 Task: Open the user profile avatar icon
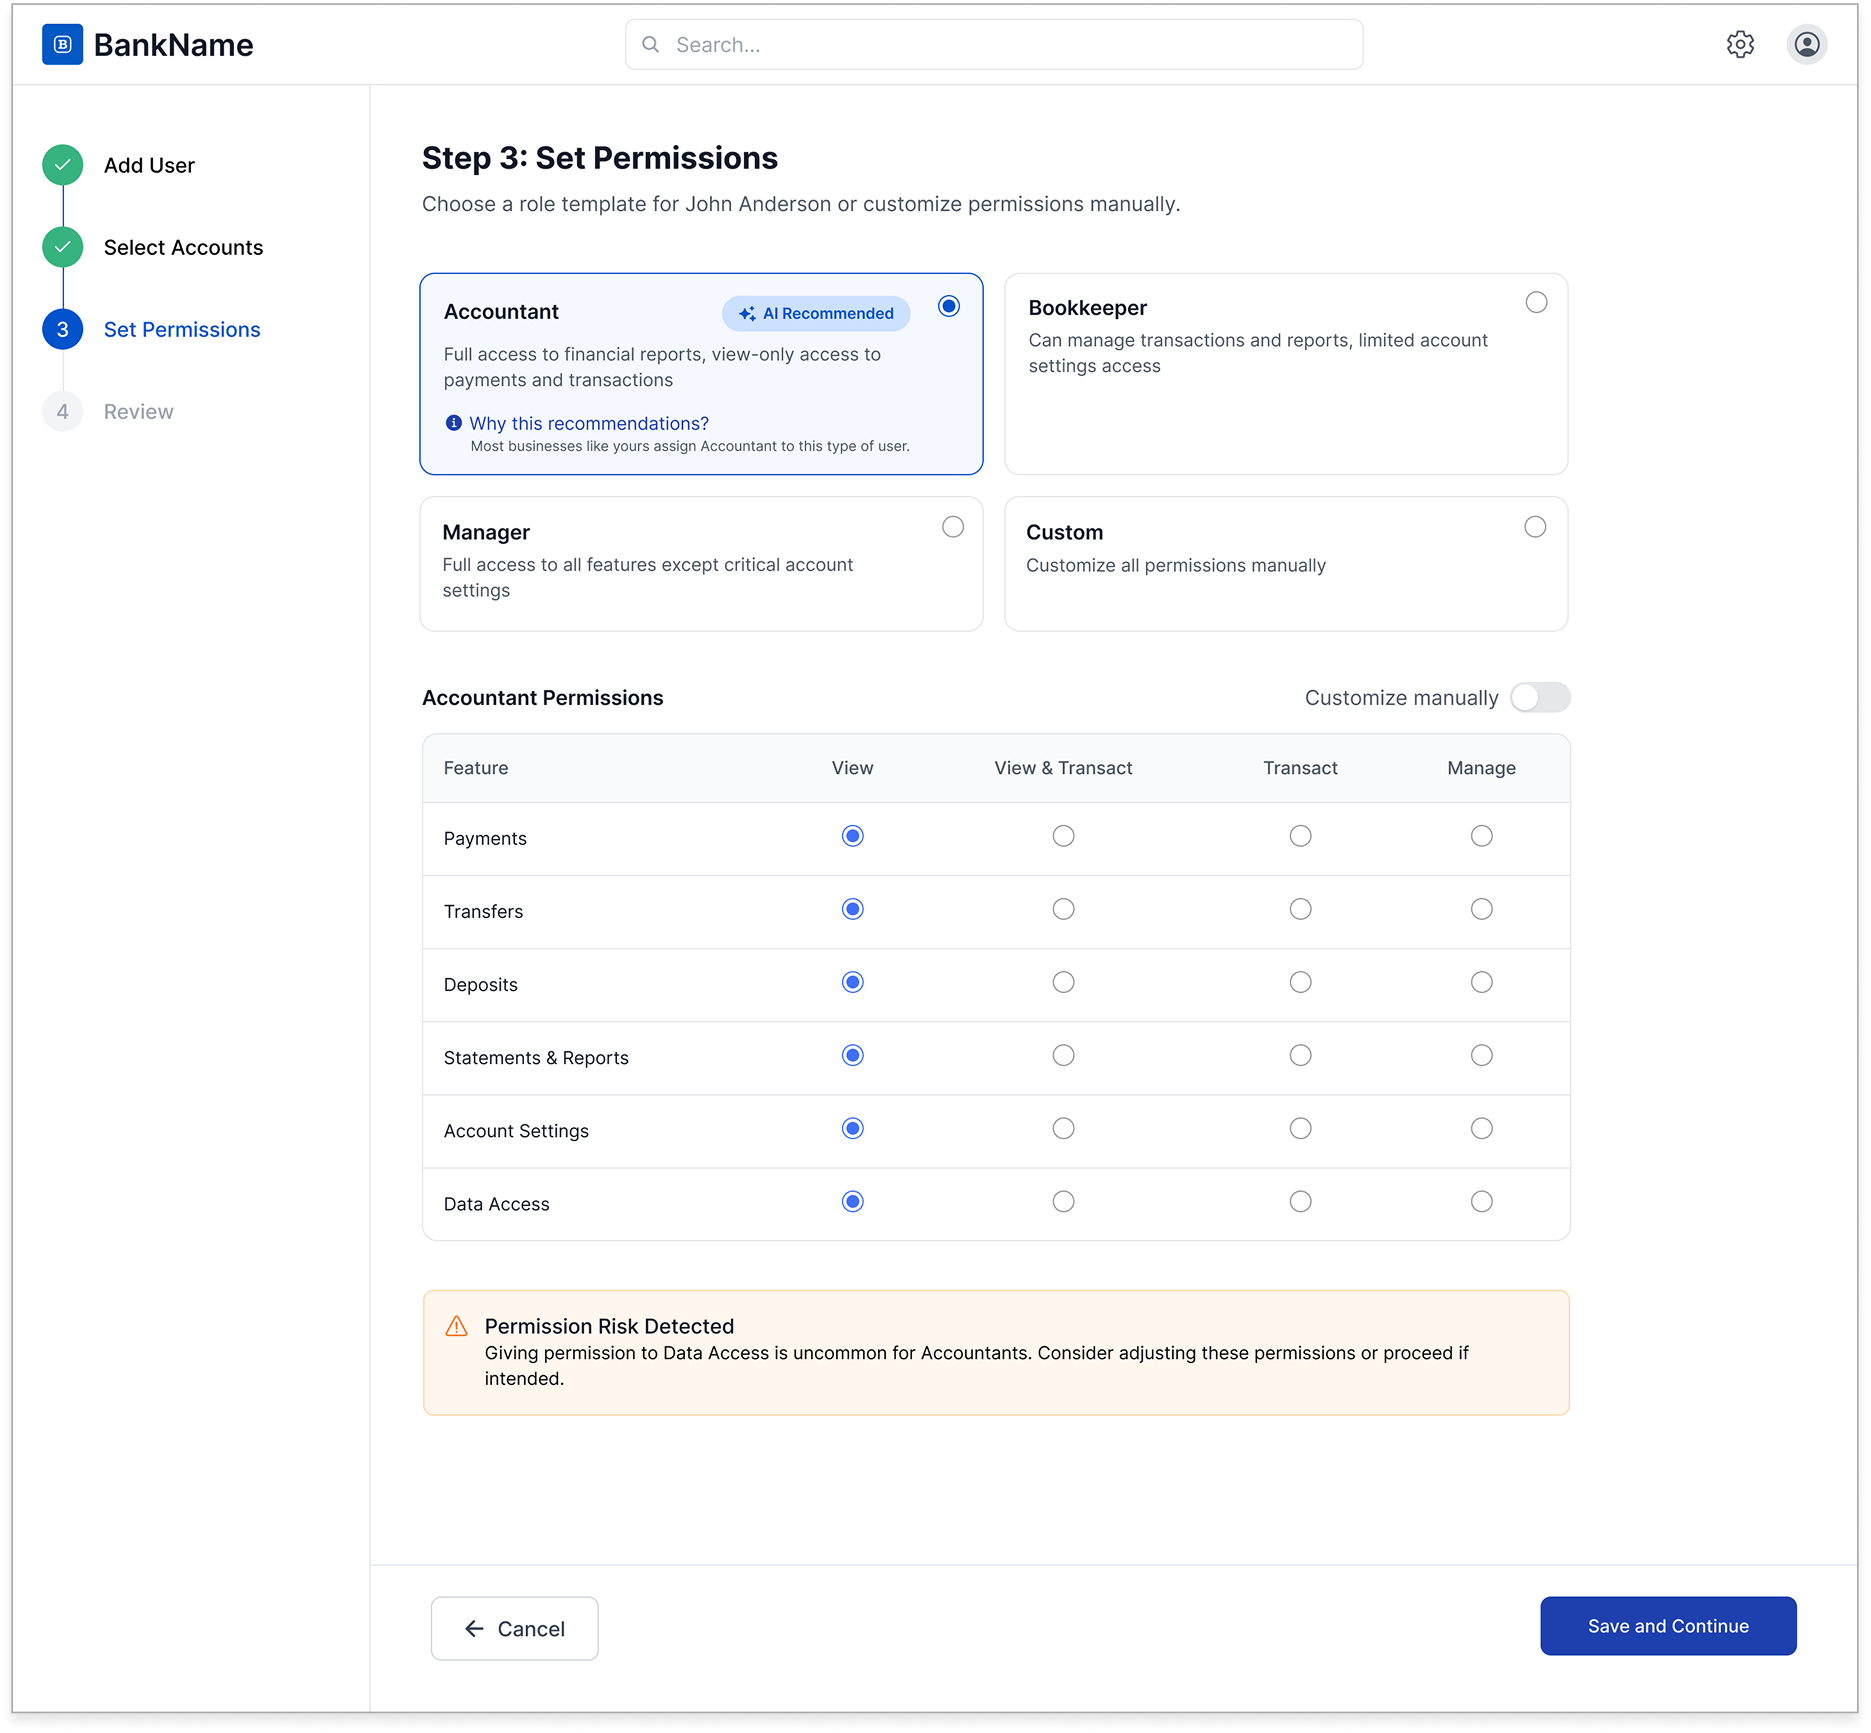point(1806,45)
